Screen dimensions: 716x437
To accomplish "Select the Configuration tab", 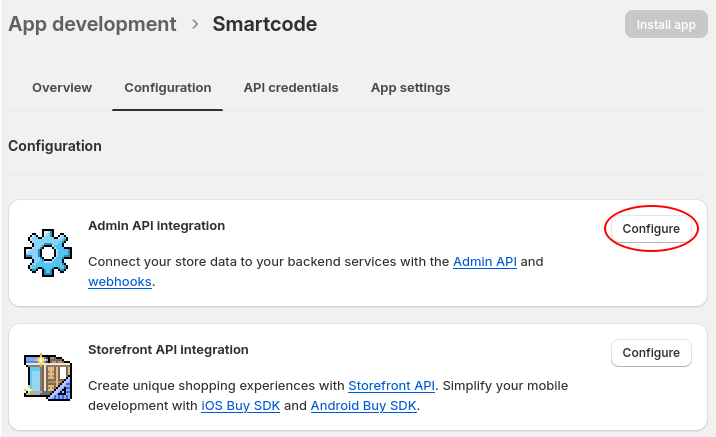I will coord(167,88).
